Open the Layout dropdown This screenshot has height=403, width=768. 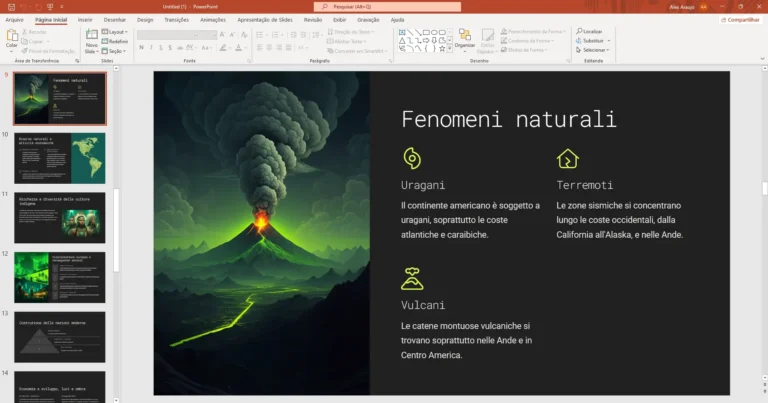coord(115,32)
